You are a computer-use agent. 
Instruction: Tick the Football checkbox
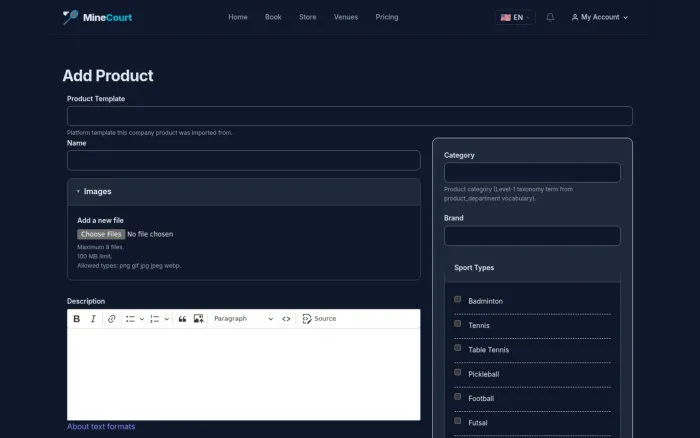click(458, 396)
